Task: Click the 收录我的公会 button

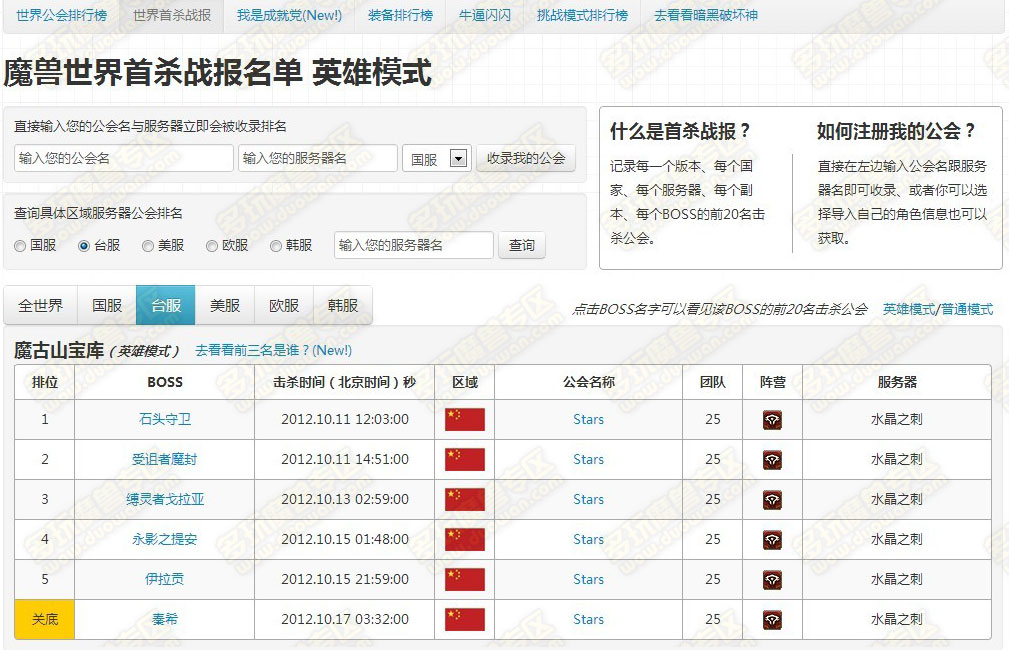Action: click(526, 158)
